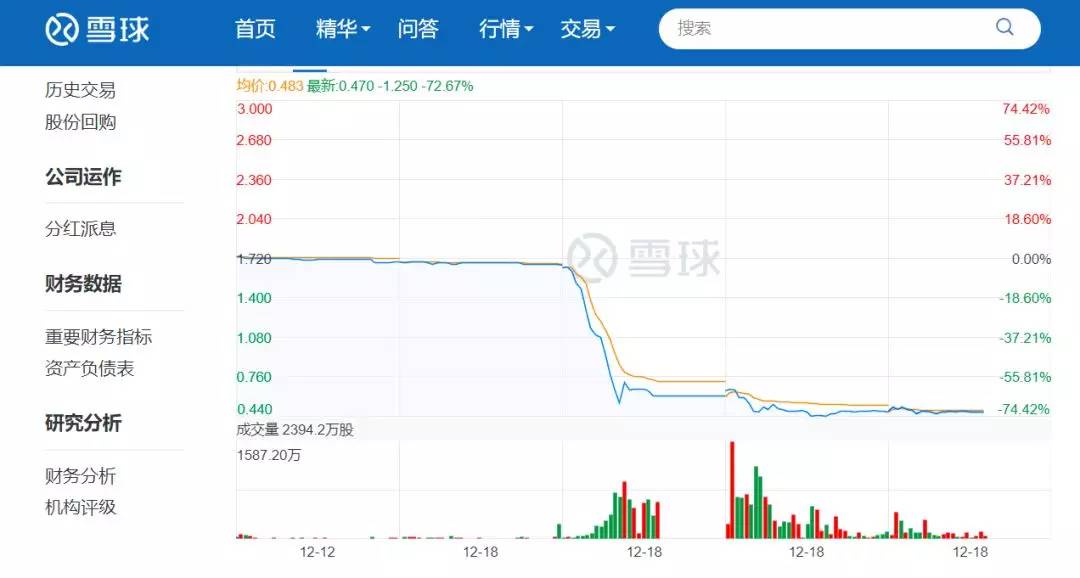Viewport: 1080px width, 578px height.
Task: Open the 财务分析 sidebar link
Action: click(81, 476)
